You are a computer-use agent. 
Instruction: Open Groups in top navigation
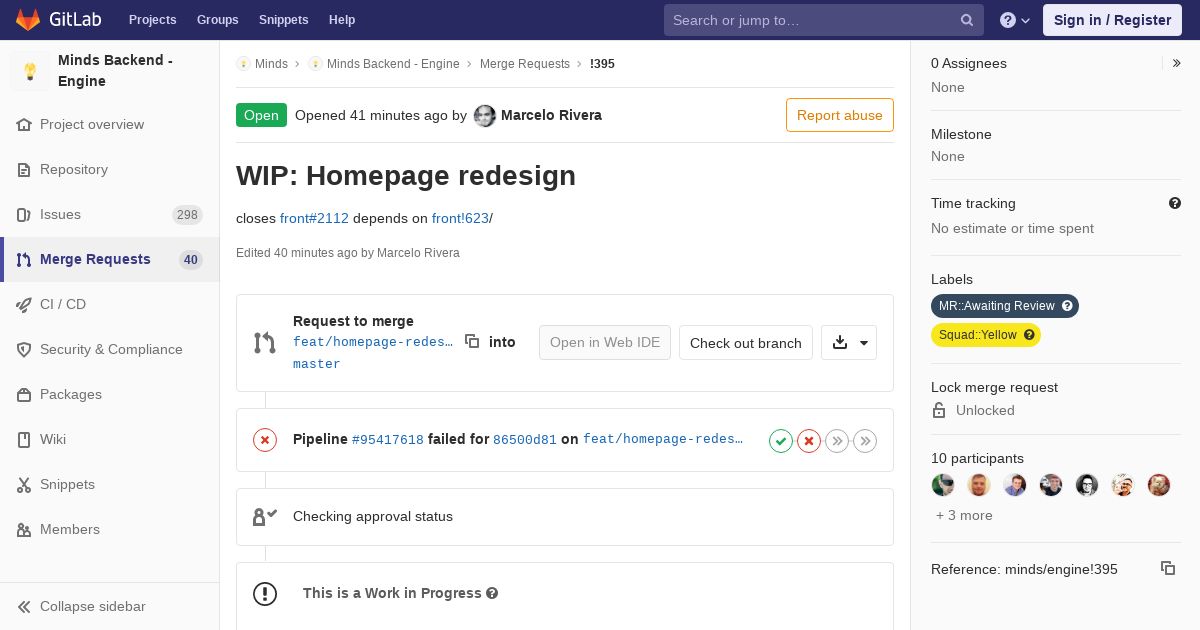click(x=217, y=20)
